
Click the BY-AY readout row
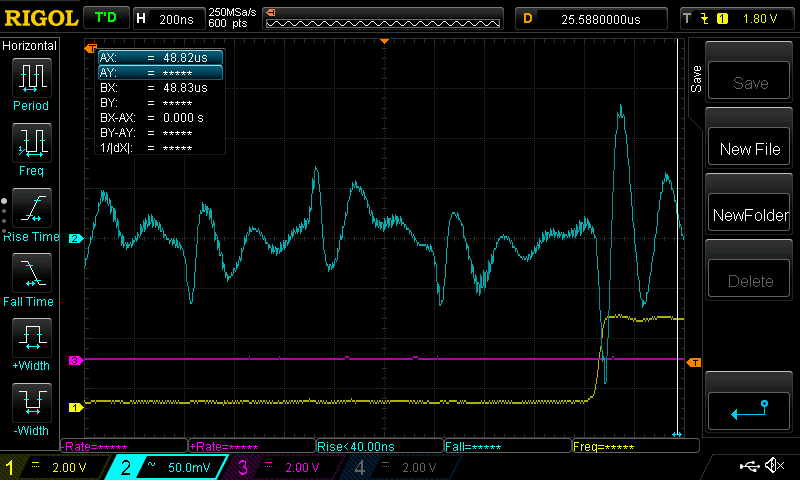[146, 133]
